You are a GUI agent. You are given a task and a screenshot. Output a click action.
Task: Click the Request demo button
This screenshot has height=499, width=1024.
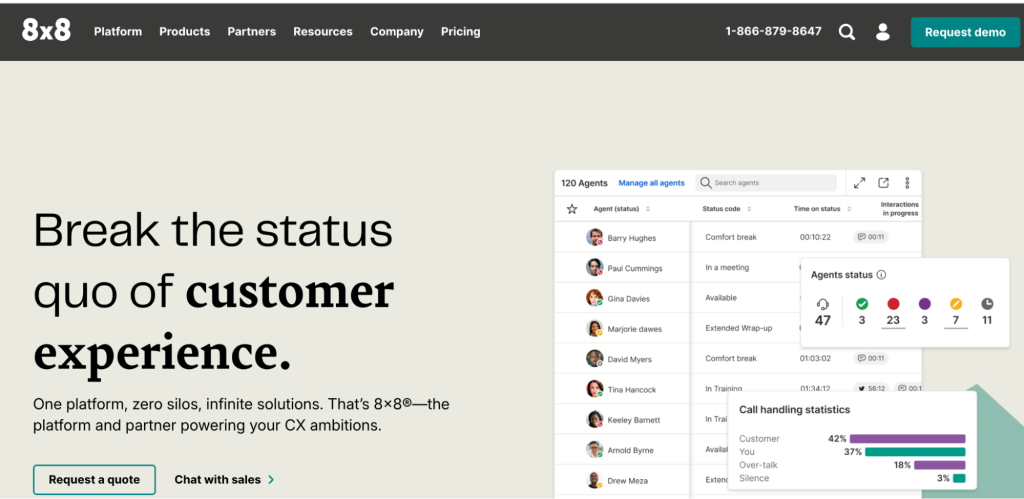coord(965,32)
